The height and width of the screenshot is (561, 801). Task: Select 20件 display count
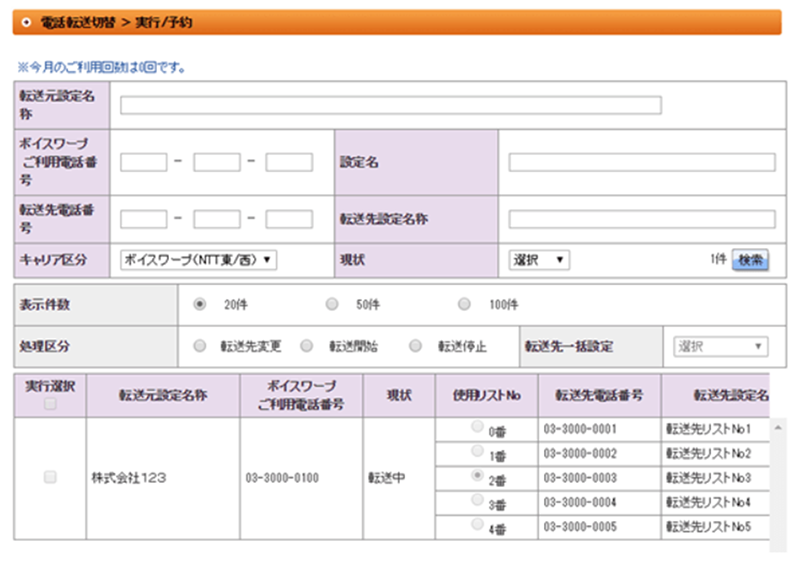coord(200,305)
